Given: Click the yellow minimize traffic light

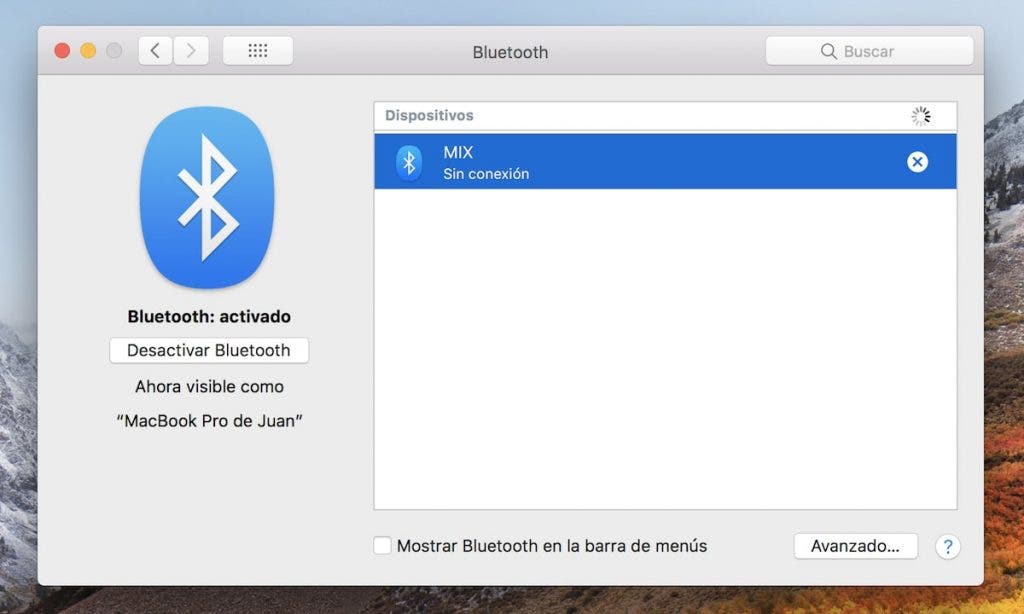Looking at the screenshot, I should pyautogui.click(x=88, y=48).
